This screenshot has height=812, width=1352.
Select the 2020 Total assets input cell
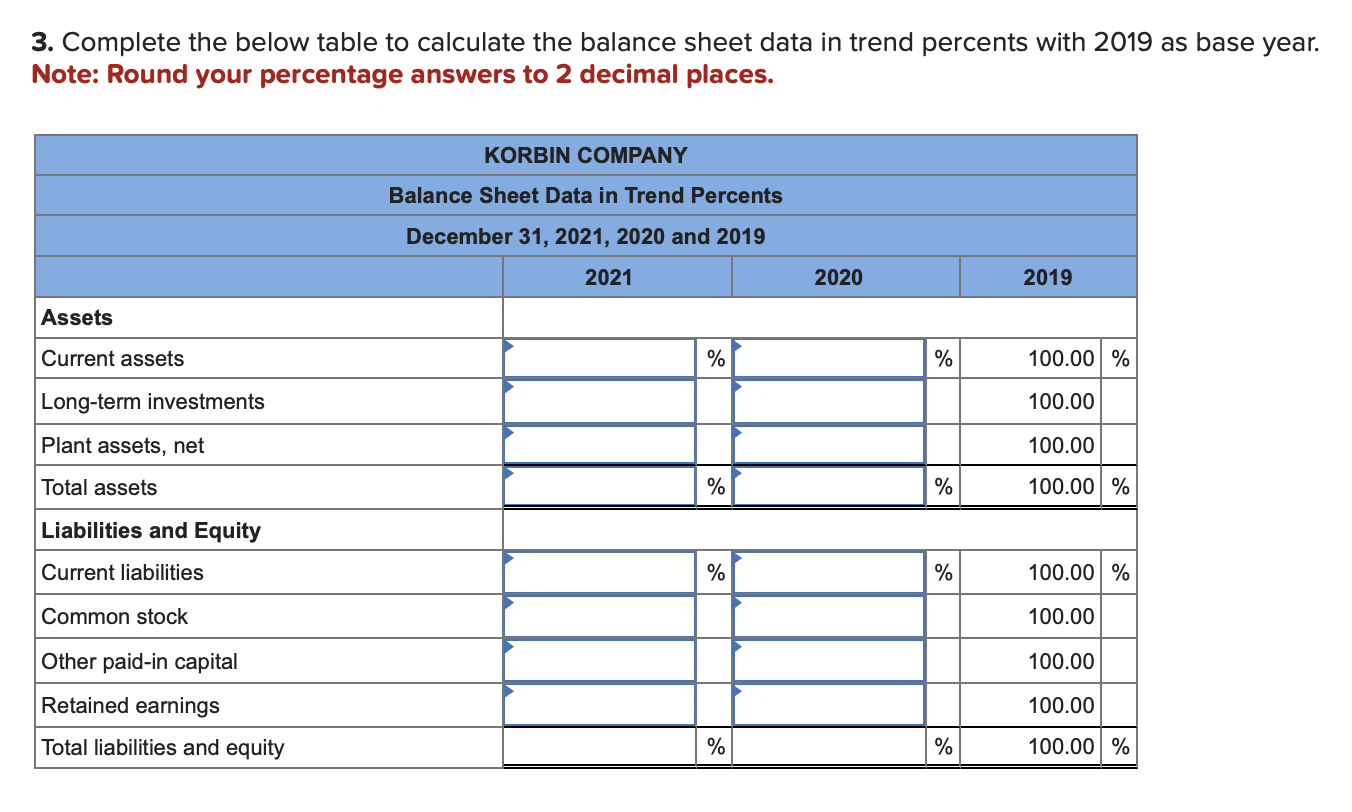829,488
